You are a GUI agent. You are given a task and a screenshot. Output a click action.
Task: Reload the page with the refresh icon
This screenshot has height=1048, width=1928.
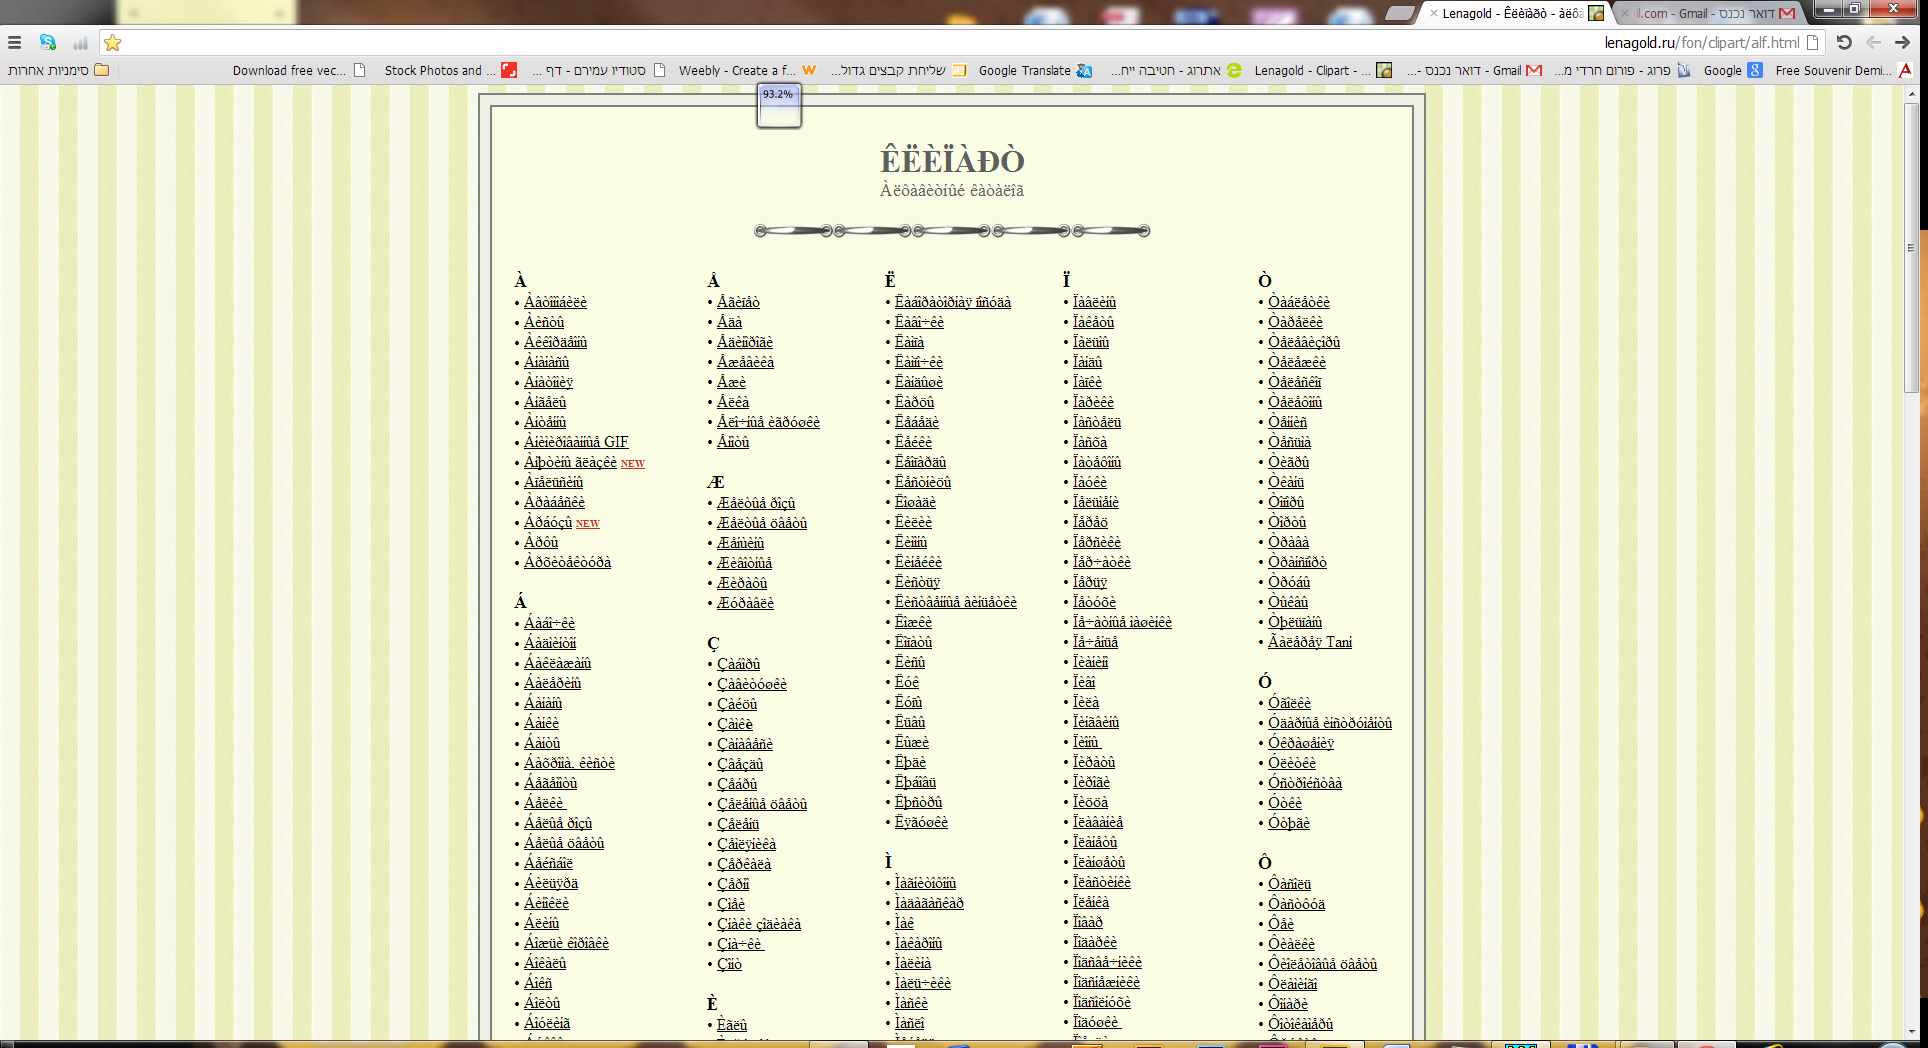1844,43
